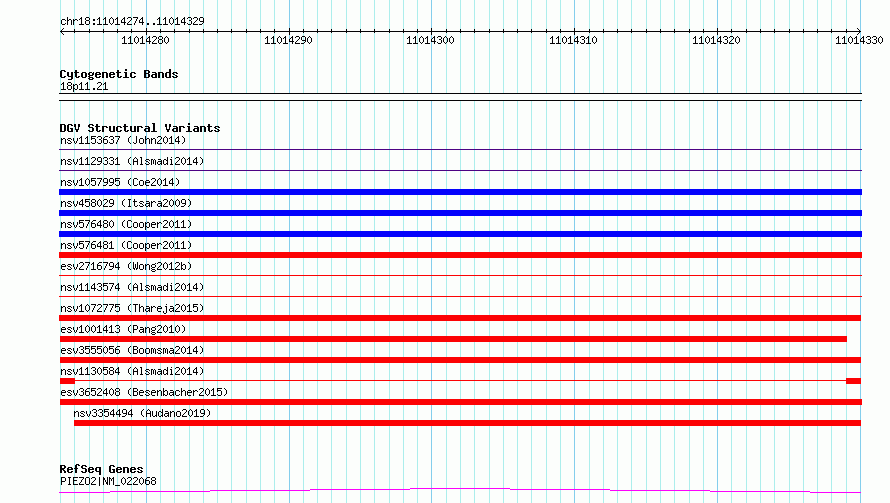Open the RefSeq Genes track title
This screenshot has height=503, width=890.
[102, 469]
